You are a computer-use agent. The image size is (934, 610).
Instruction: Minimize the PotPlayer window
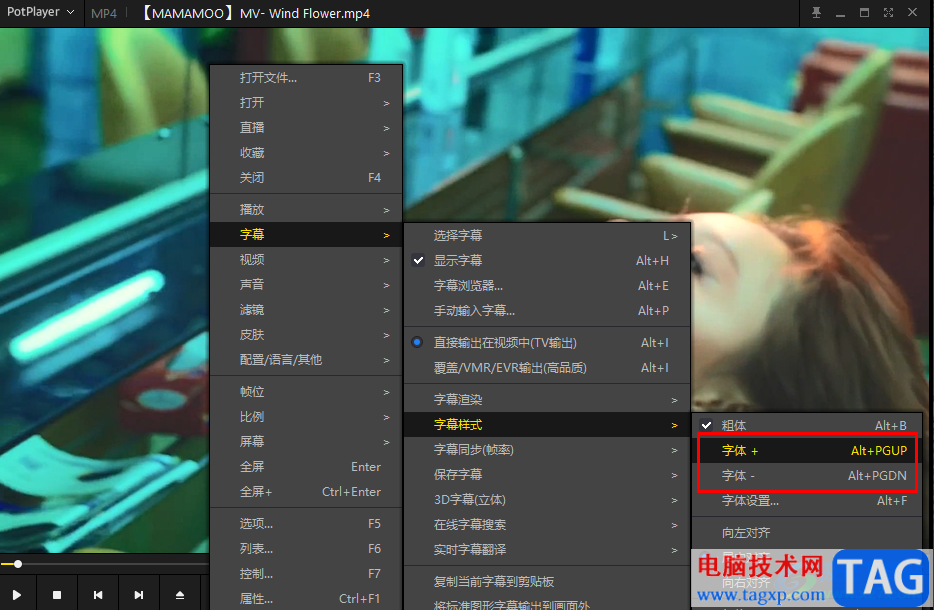(x=840, y=13)
